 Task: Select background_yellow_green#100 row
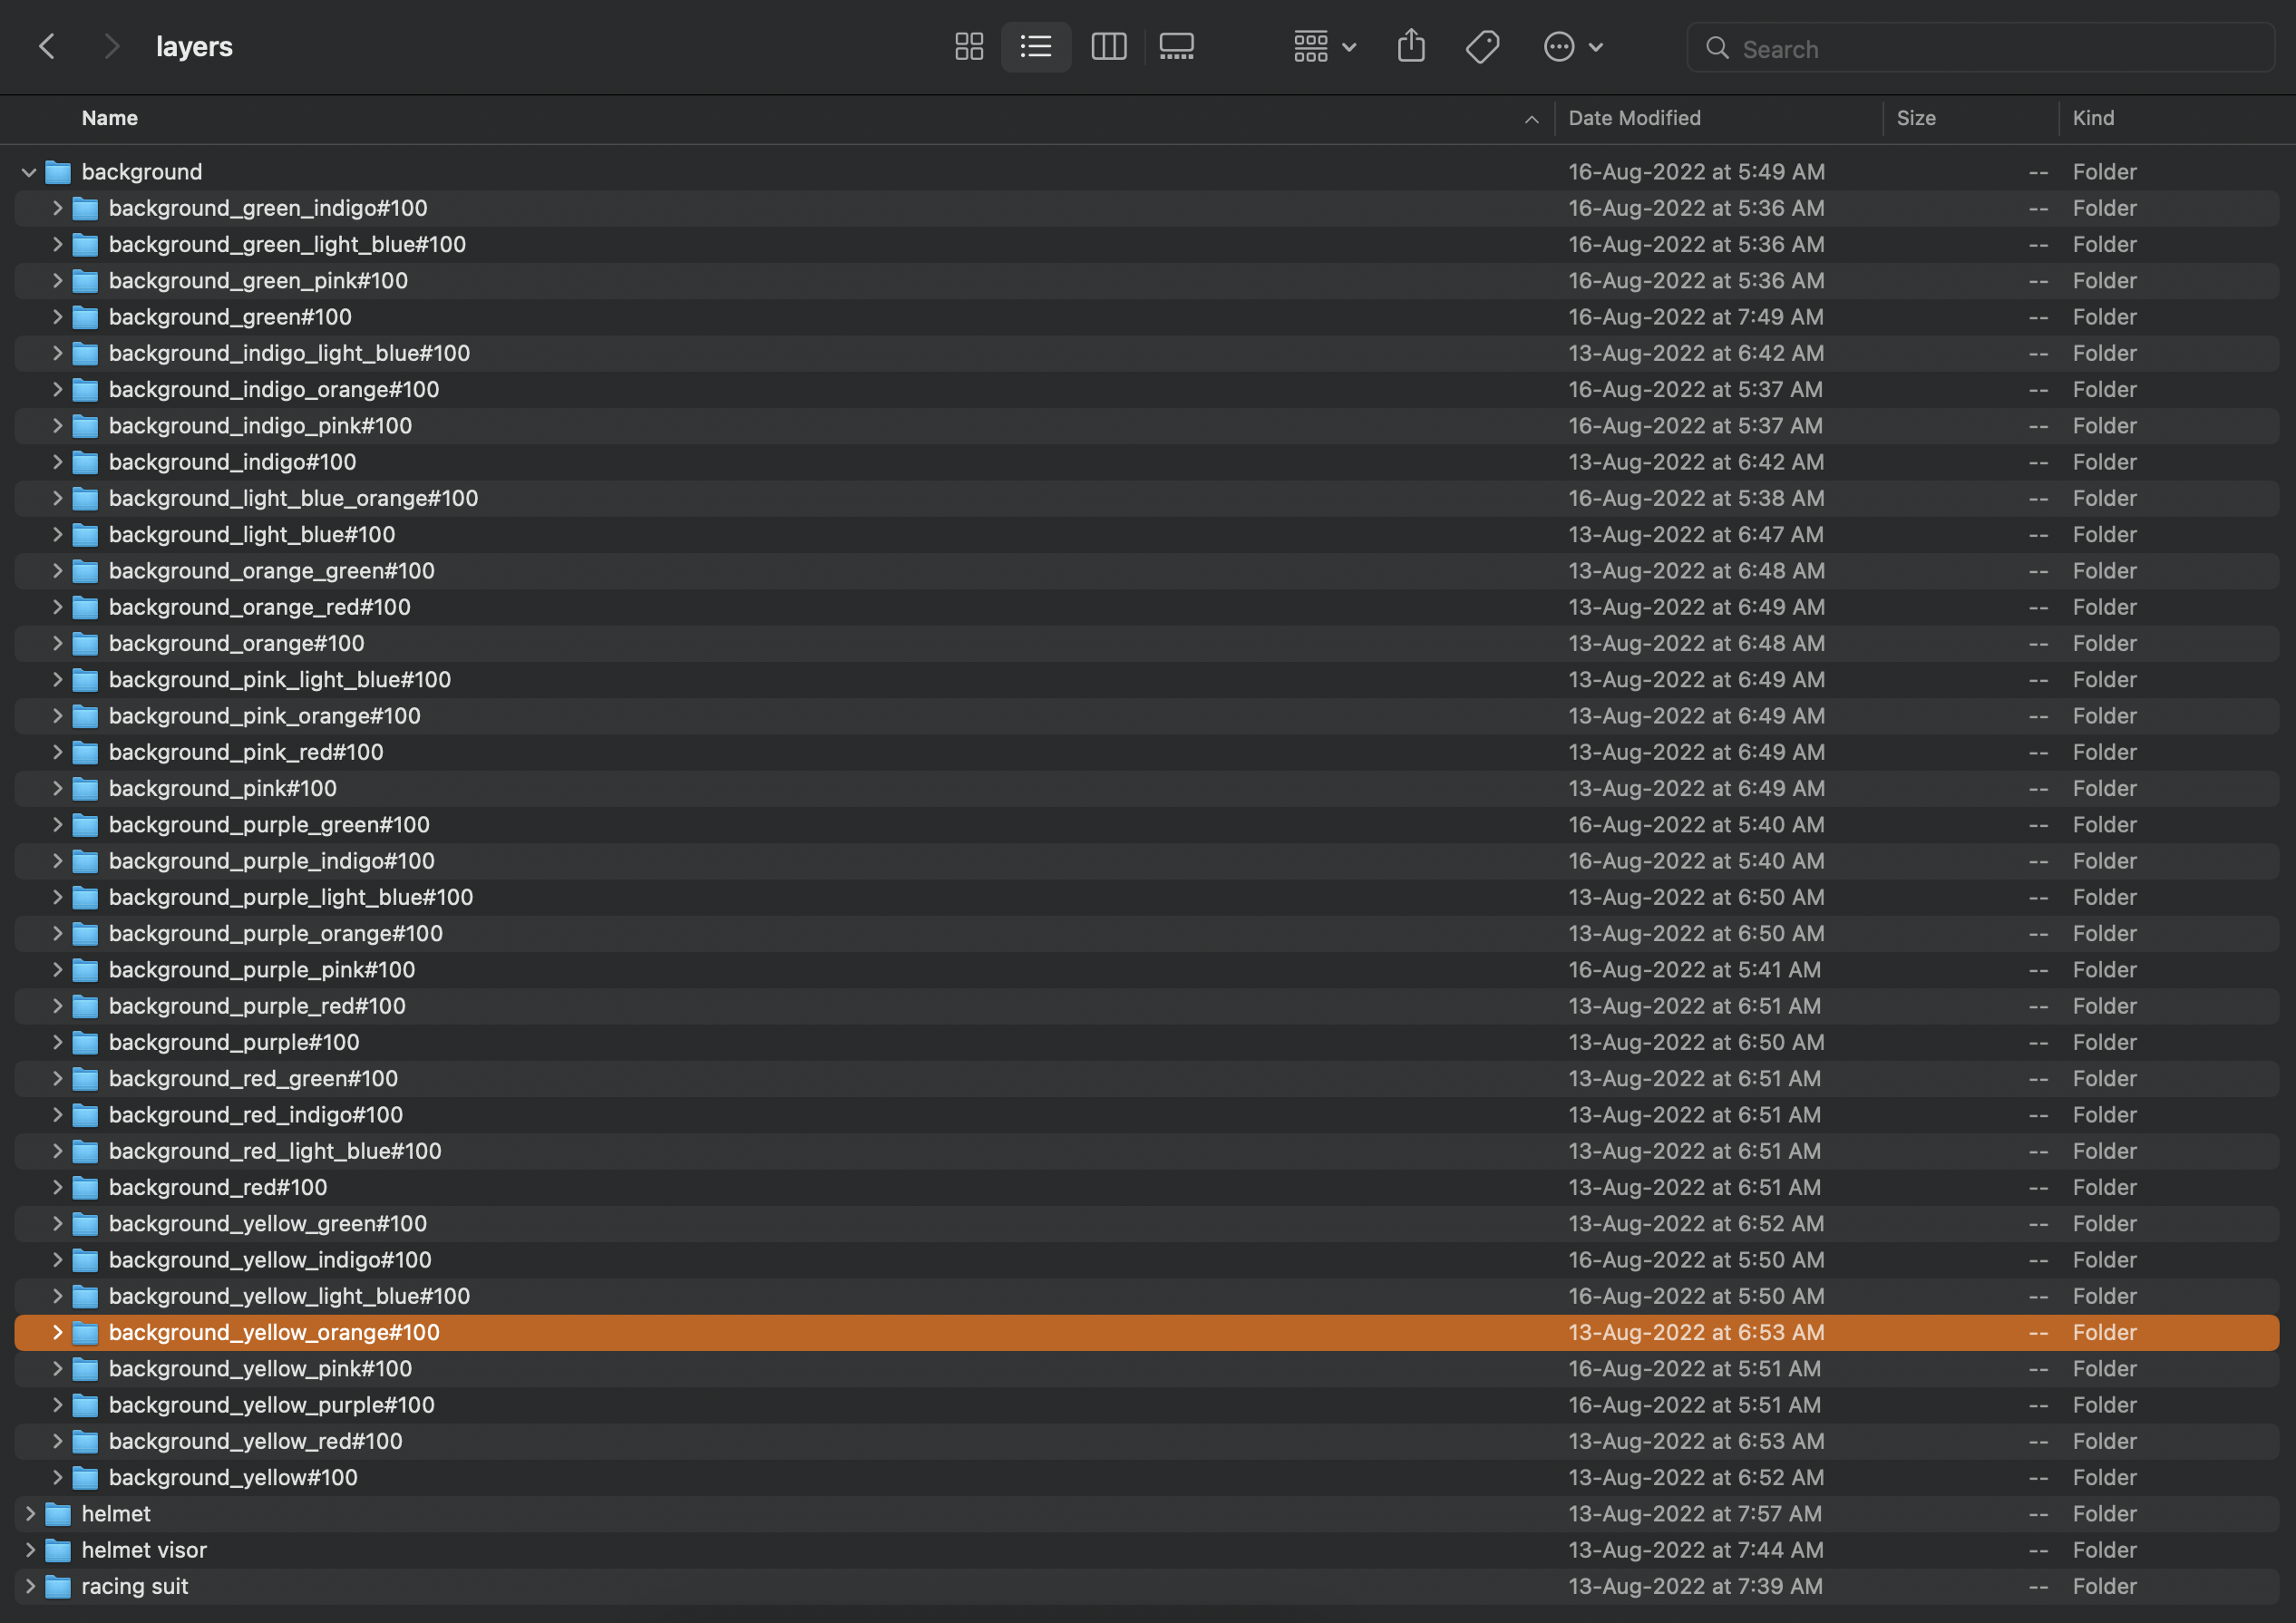tap(1147, 1223)
